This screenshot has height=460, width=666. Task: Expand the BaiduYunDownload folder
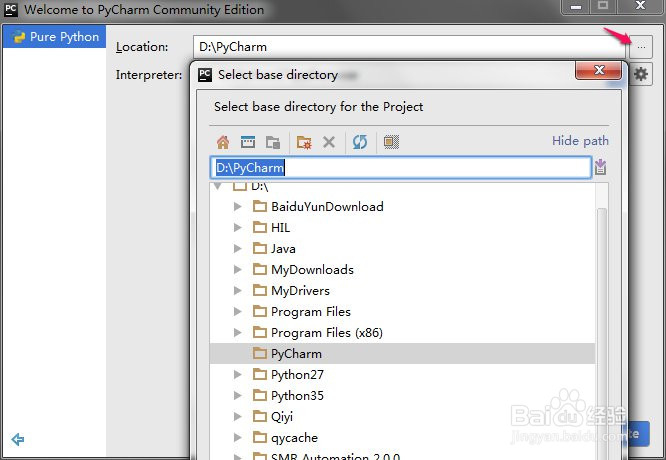(x=238, y=206)
